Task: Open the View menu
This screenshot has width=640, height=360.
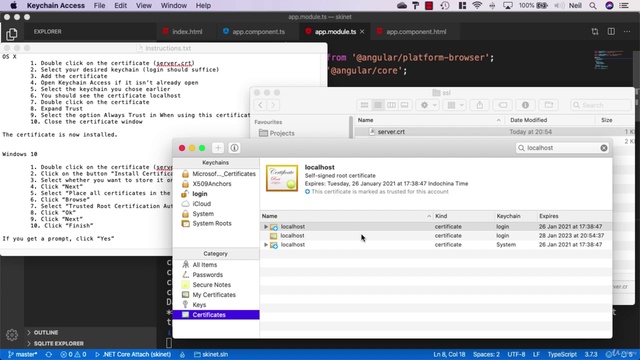Action: click(144, 6)
